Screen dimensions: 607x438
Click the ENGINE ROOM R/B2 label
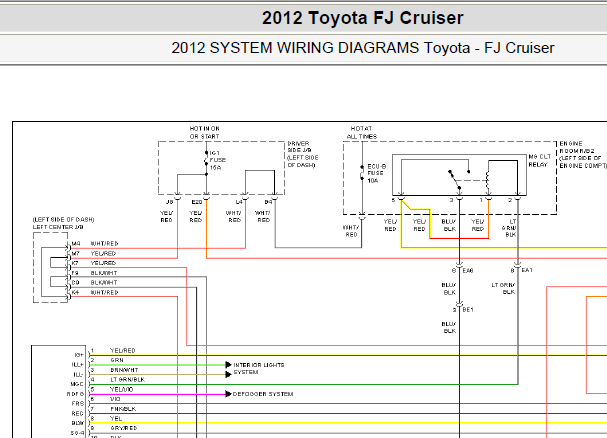(583, 155)
